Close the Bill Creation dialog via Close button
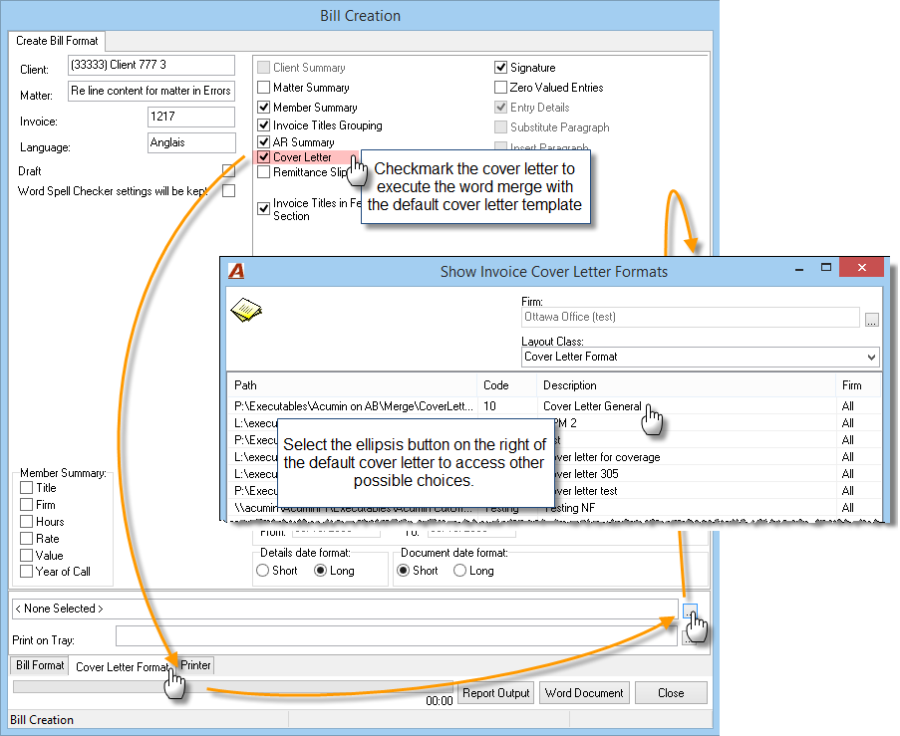 (x=671, y=693)
